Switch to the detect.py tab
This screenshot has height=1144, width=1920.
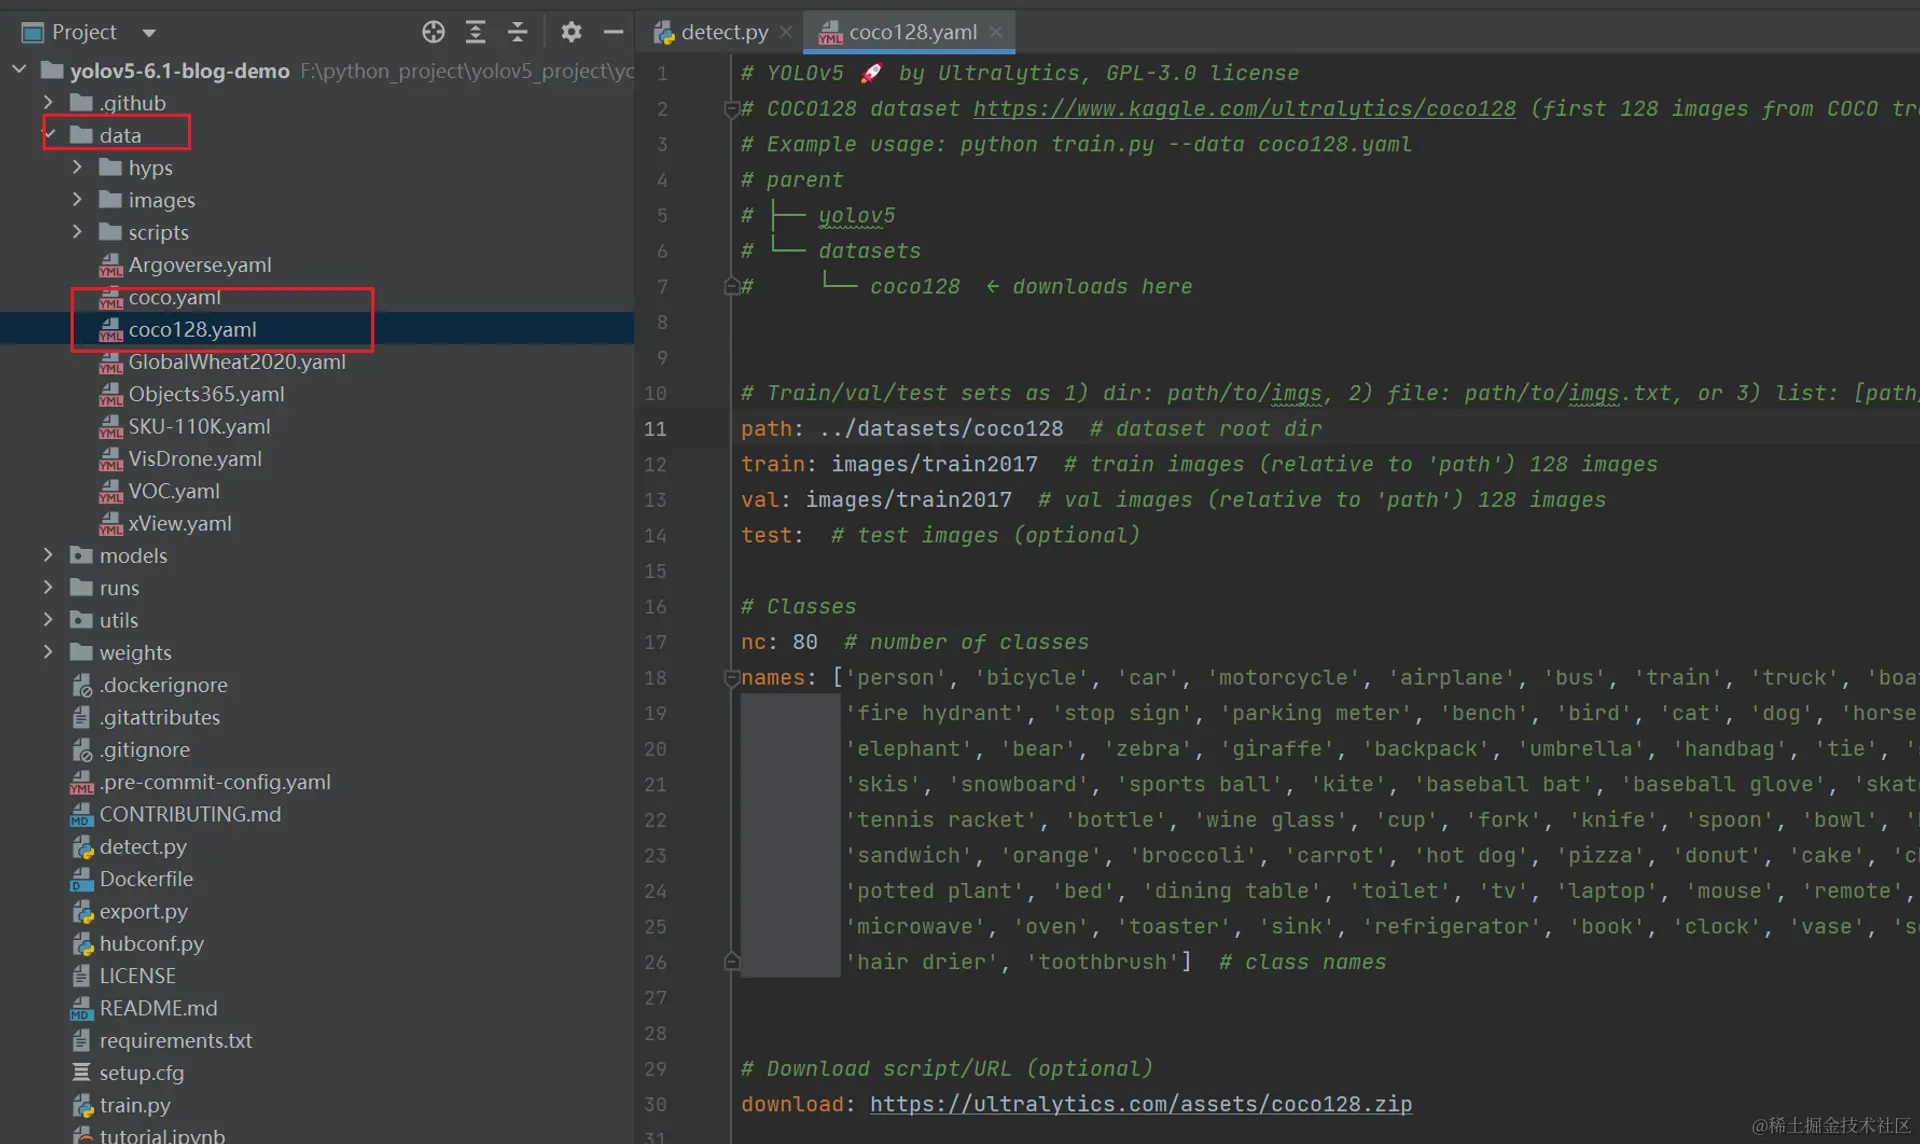coord(723,32)
